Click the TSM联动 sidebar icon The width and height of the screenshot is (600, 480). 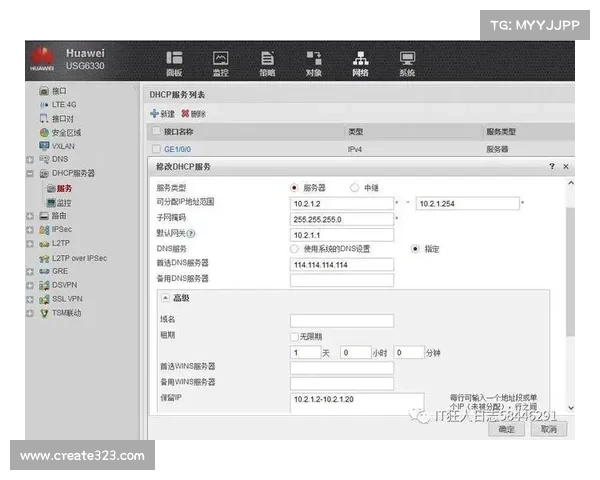[44, 313]
